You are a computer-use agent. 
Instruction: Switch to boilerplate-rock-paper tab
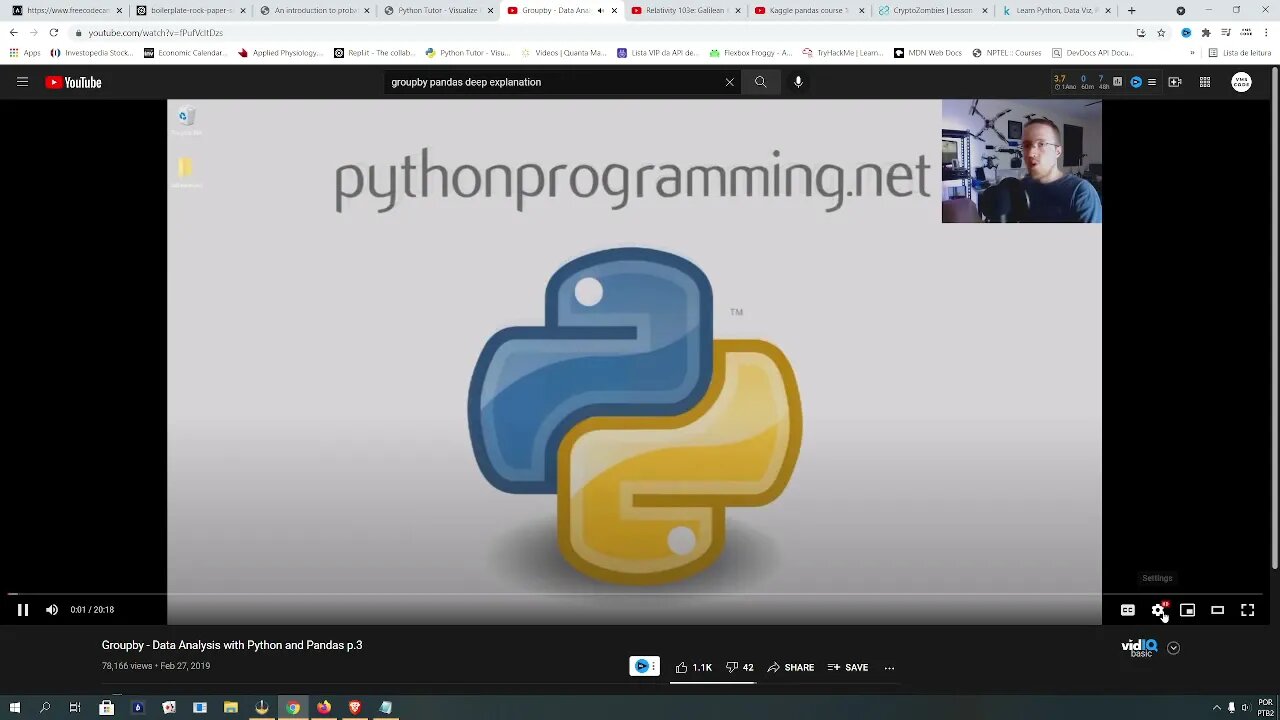tap(190, 10)
